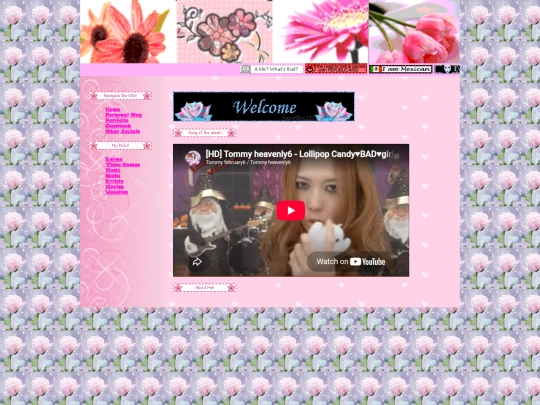This screenshot has height=405, width=540.
Task: Go to the Home link
Action: (113, 110)
